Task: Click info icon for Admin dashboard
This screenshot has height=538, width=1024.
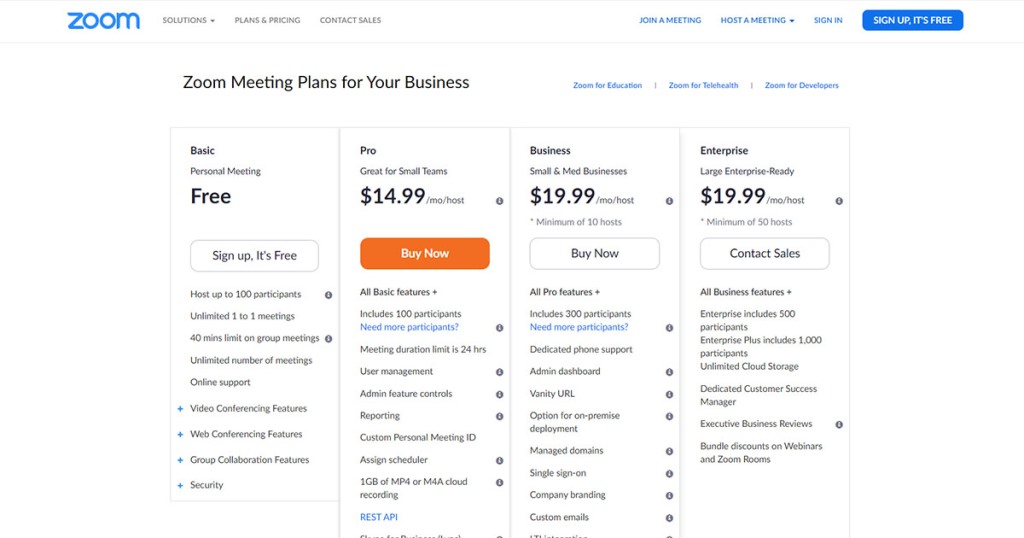Action: click(669, 372)
